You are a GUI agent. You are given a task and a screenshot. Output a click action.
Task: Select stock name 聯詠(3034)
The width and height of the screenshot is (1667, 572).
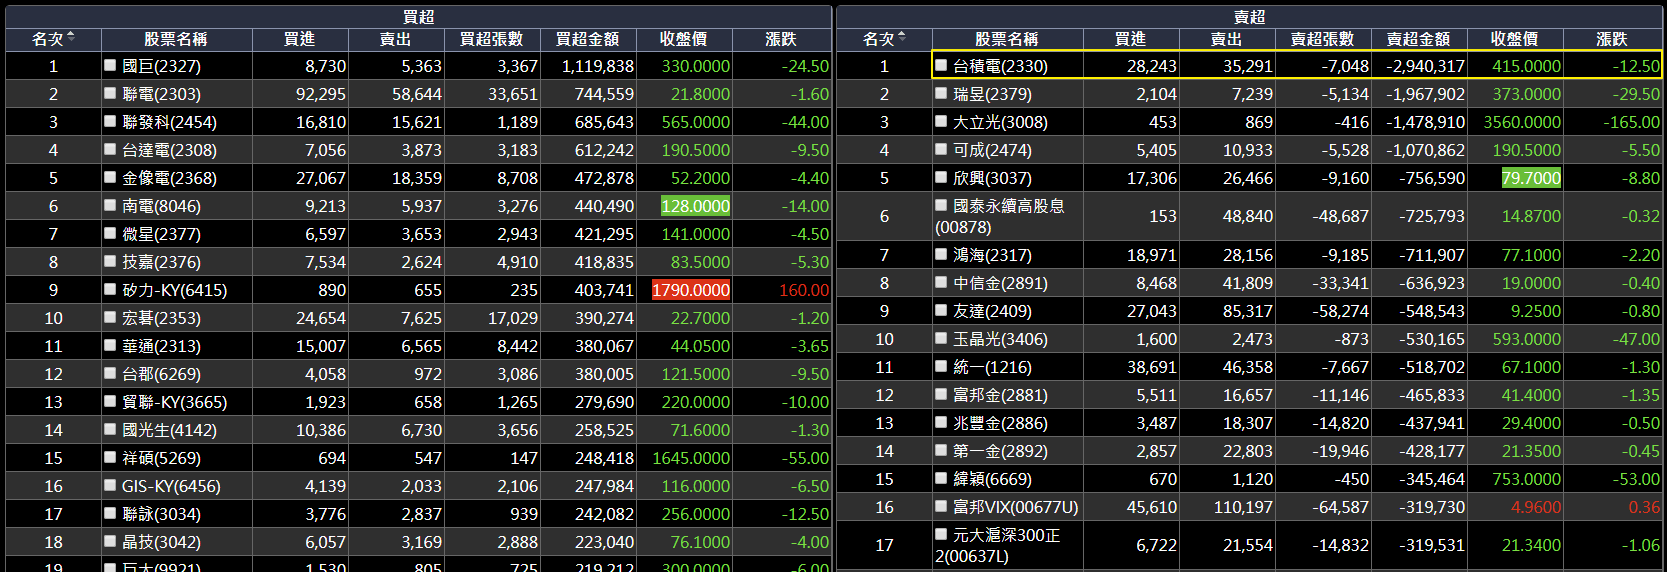click(x=161, y=514)
